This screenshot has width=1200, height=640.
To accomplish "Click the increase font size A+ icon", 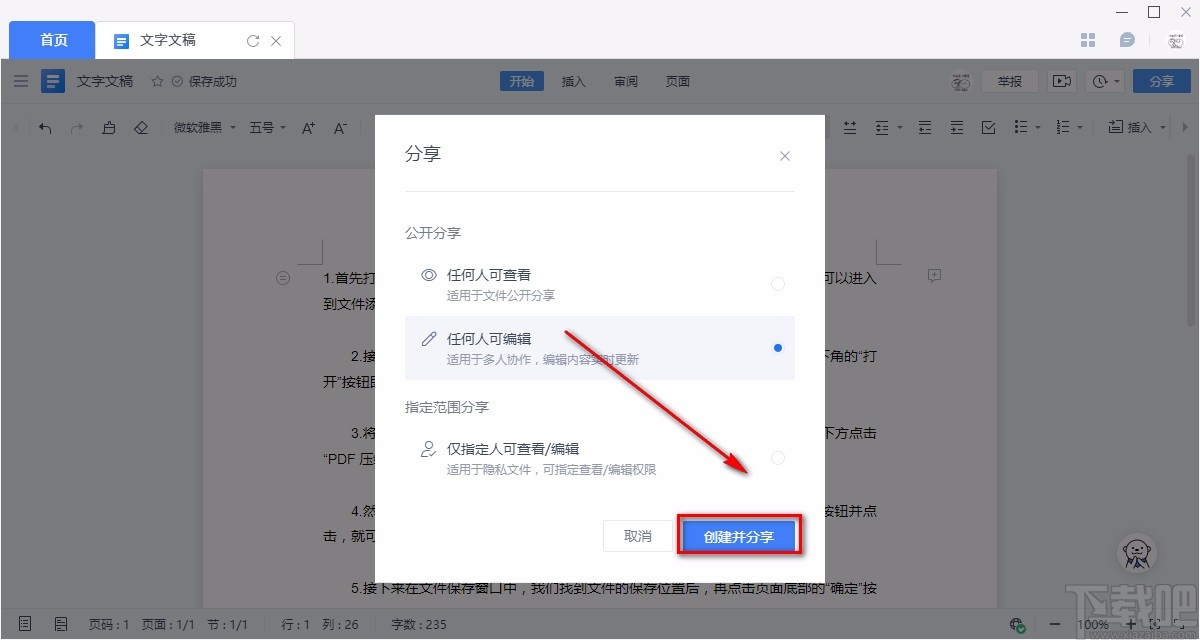I will pos(309,128).
